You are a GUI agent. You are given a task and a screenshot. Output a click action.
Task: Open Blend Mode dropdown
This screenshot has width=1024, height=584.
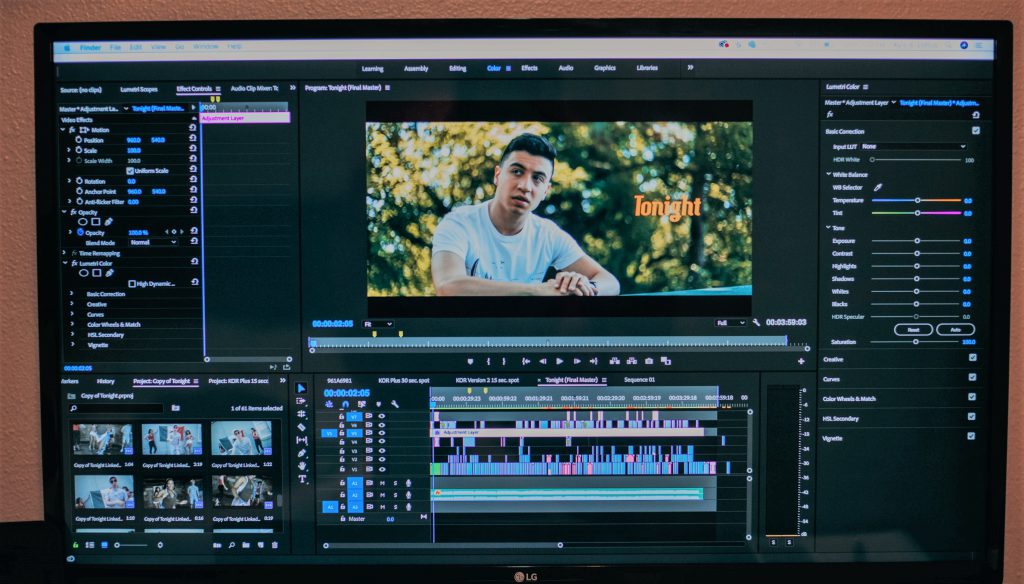coord(153,242)
